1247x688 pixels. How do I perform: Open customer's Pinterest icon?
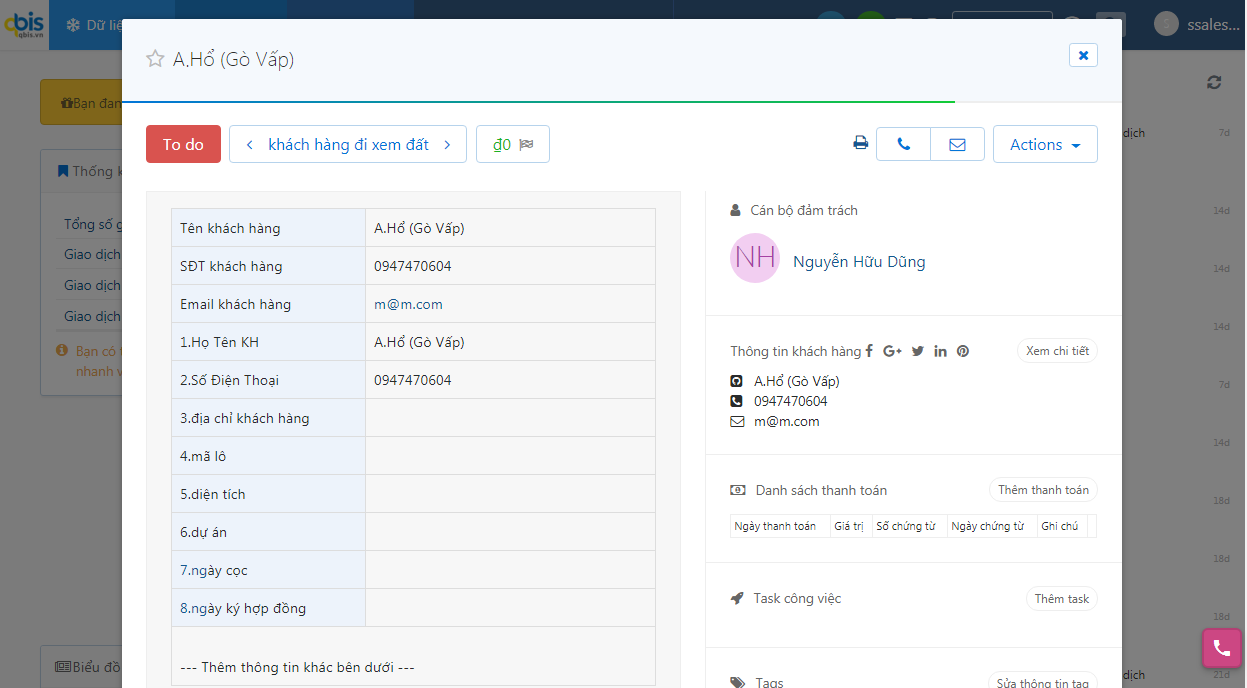(x=962, y=351)
